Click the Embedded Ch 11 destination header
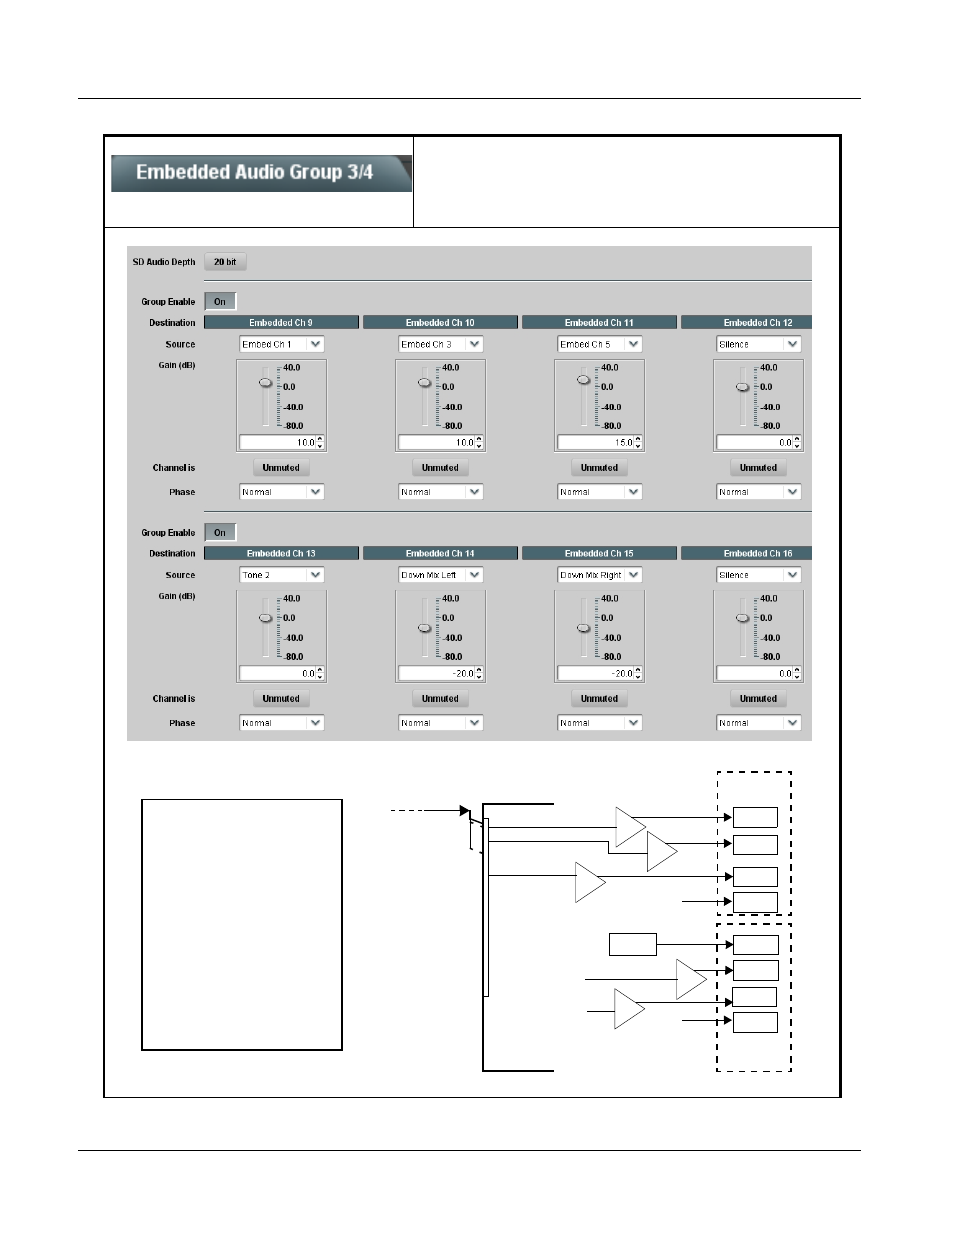Screen dimensions: 954x1235 click(x=599, y=322)
